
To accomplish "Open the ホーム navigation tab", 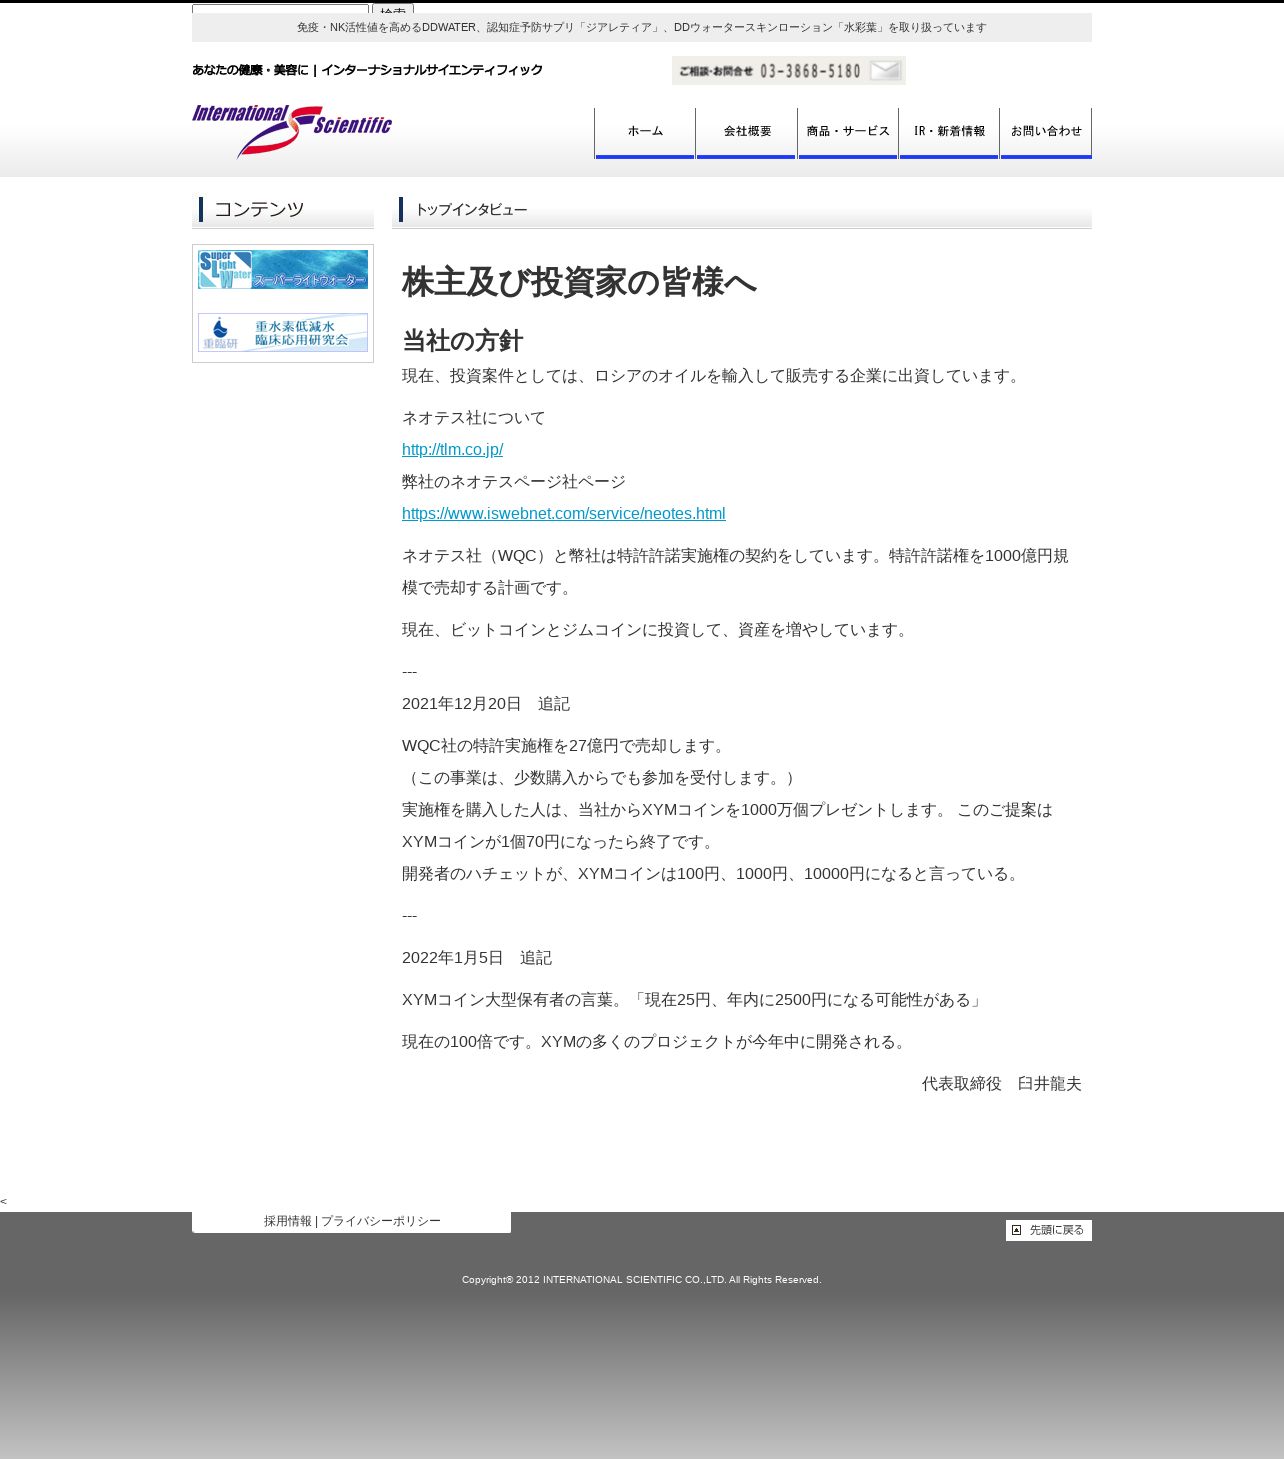I will (x=645, y=133).
